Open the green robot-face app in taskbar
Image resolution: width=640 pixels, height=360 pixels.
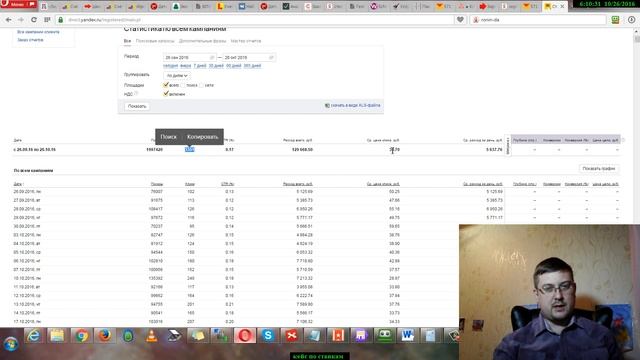(x=384, y=336)
